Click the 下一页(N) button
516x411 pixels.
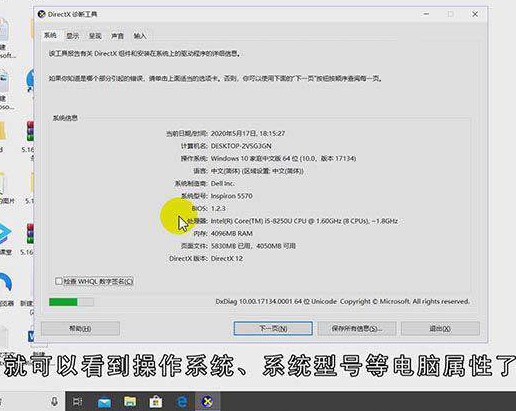pyautogui.click(x=273, y=329)
